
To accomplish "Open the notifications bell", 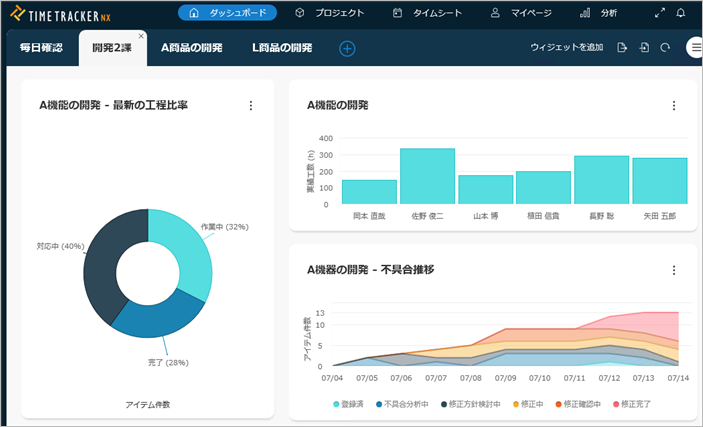I will (681, 13).
